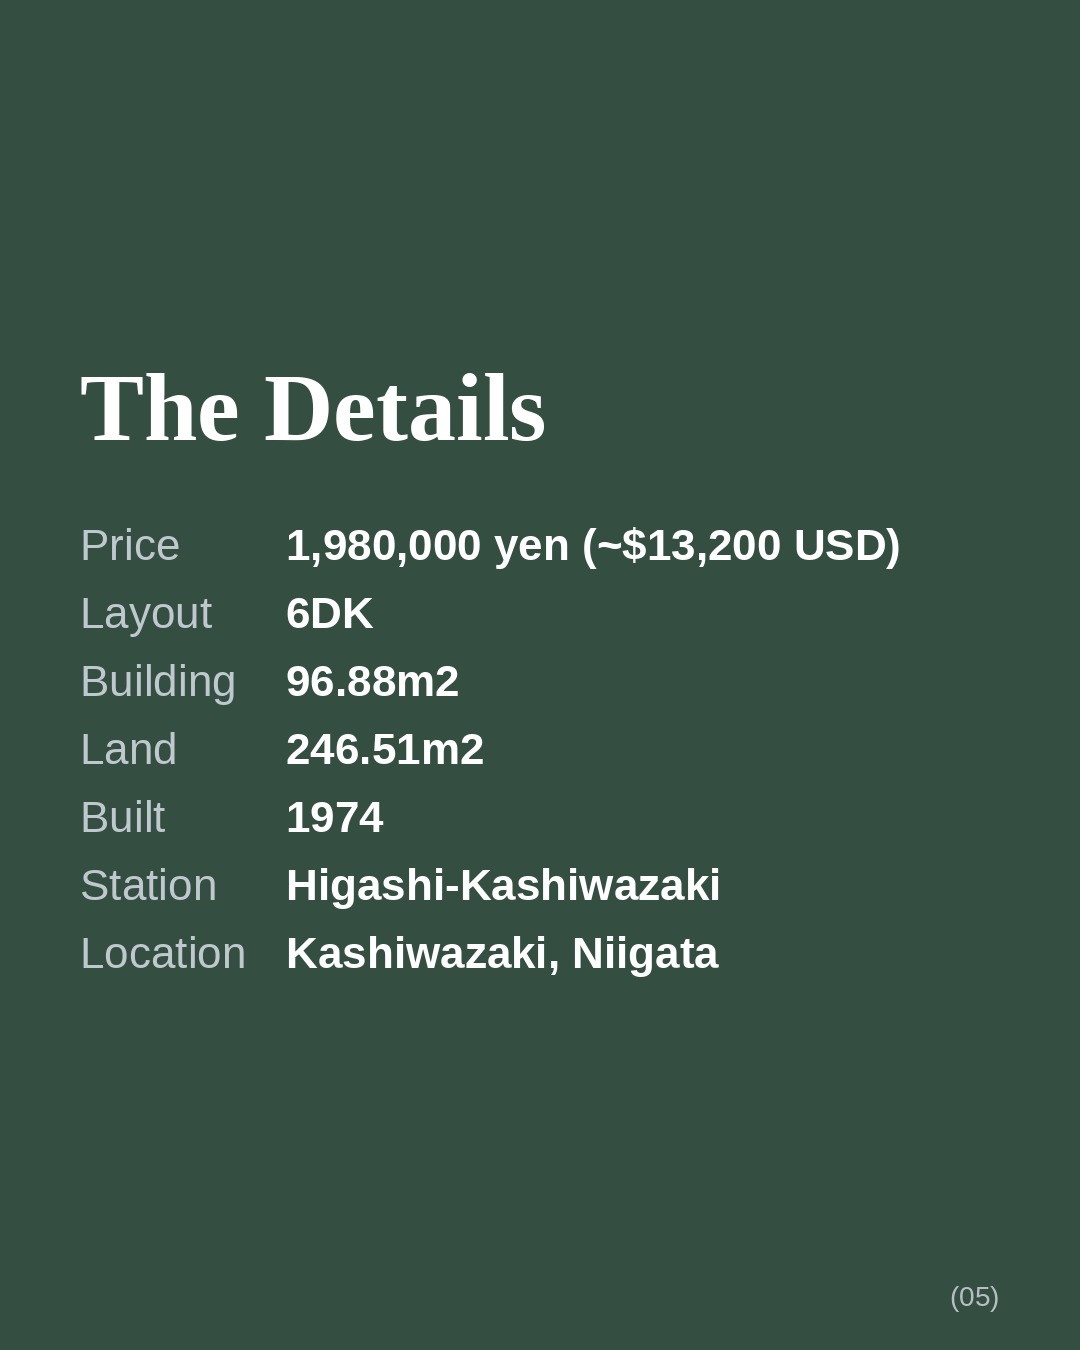1080x1350 pixels.
Task: Select the 1974 built year value
Action: click(334, 818)
